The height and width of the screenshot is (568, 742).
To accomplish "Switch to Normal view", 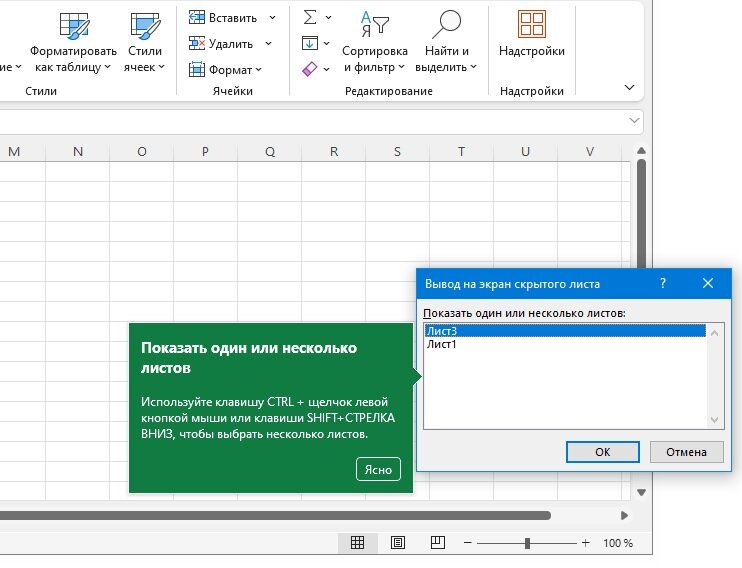I will [357, 542].
